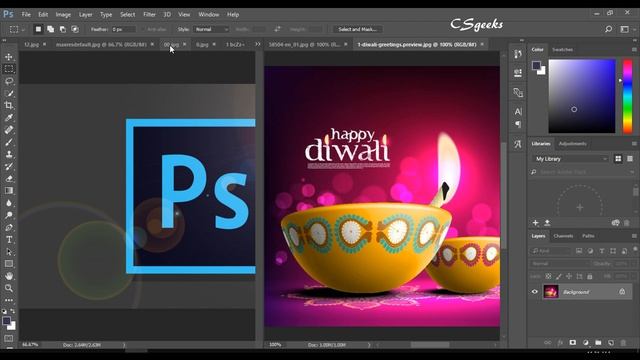The width and height of the screenshot is (640, 360).
Task: Click the search magnifier in options bar
Action: point(609,29)
